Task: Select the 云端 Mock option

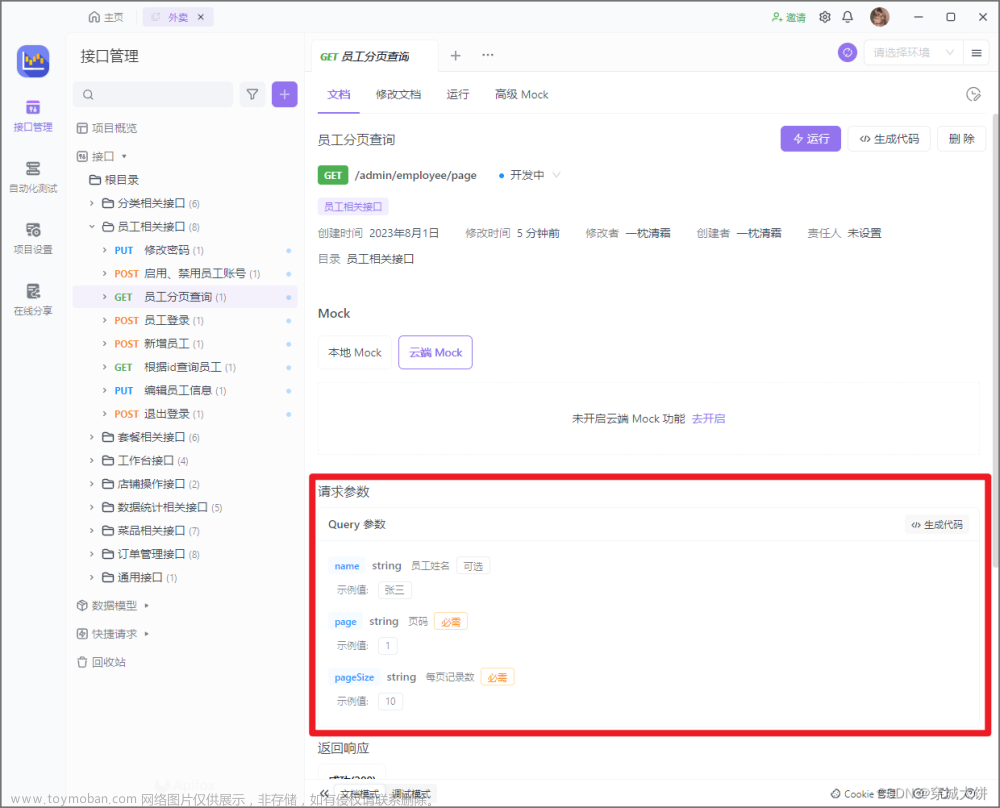Action: (436, 352)
